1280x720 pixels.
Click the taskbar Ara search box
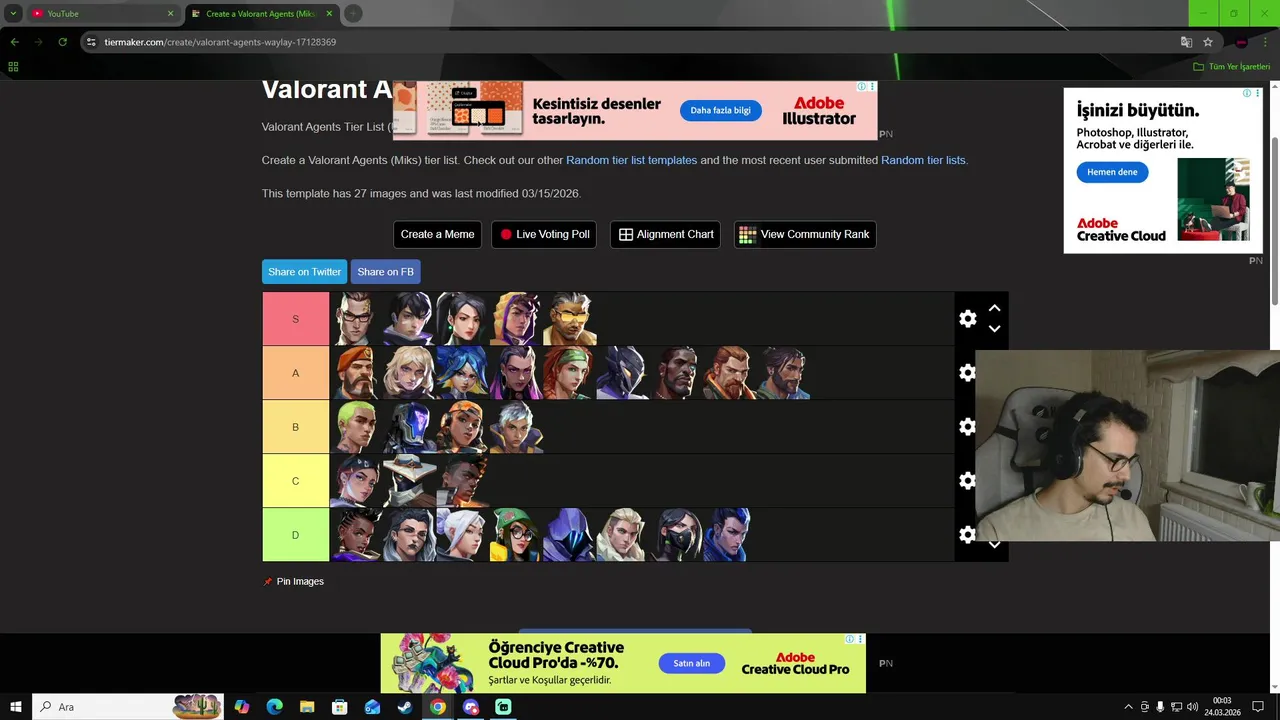coord(129,707)
